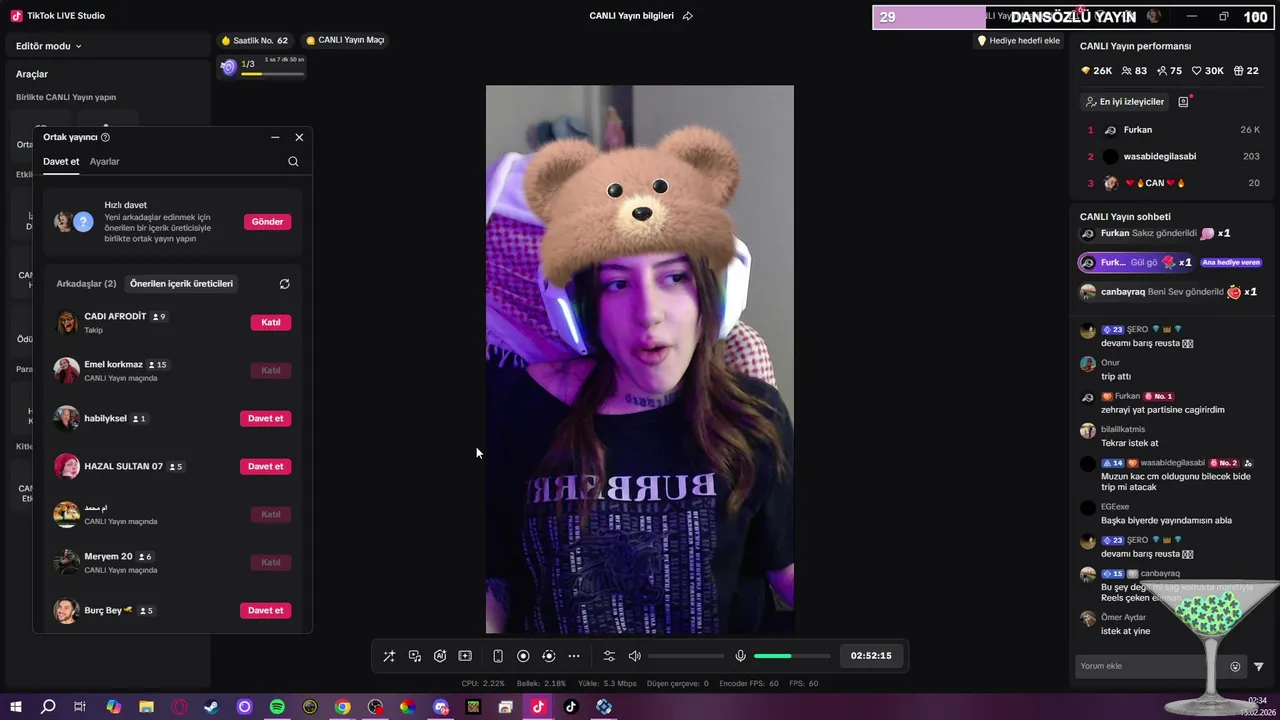Switch to the Ayarlar tab

[104, 162]
